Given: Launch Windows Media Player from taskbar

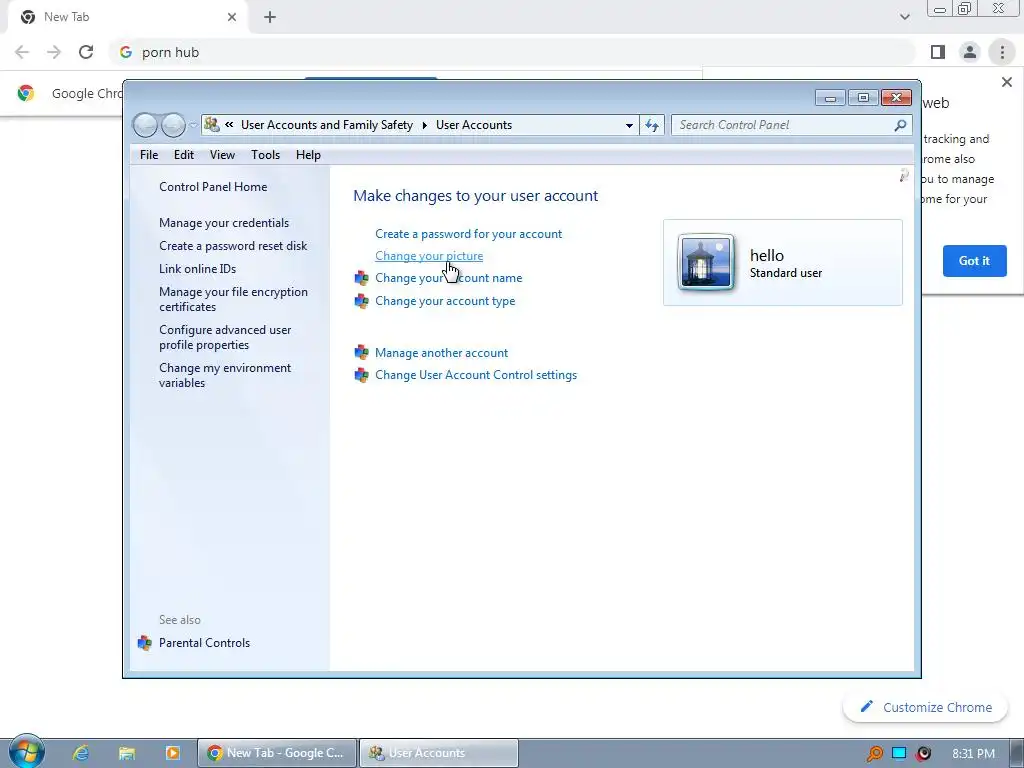Looking at the screenshot, I should tap(172, 753).
